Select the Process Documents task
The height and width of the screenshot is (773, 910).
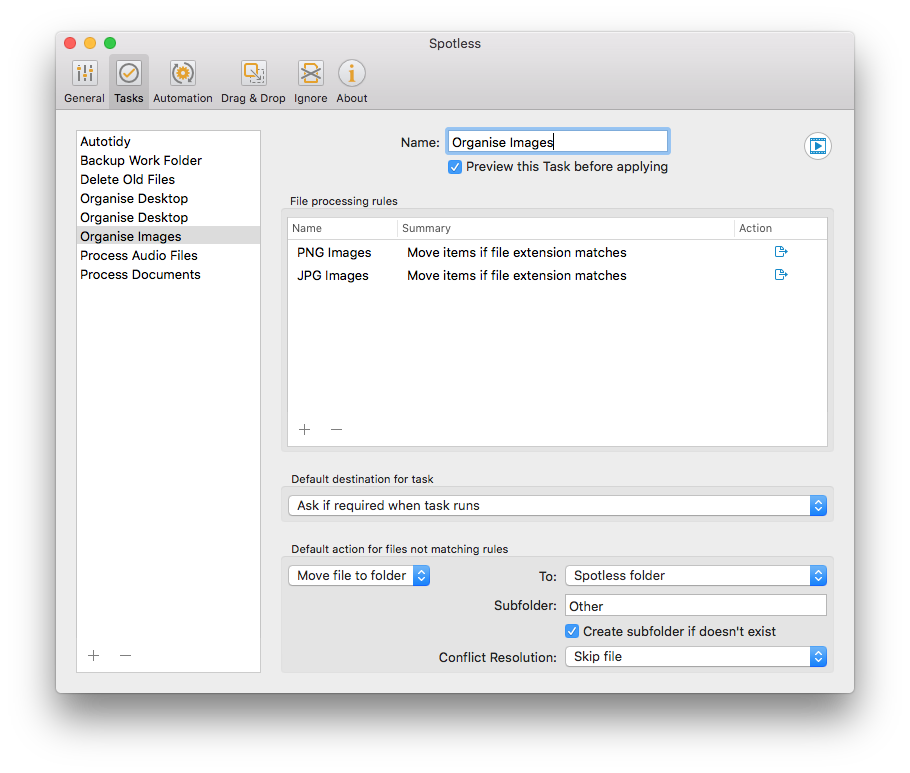coord(168,275)
